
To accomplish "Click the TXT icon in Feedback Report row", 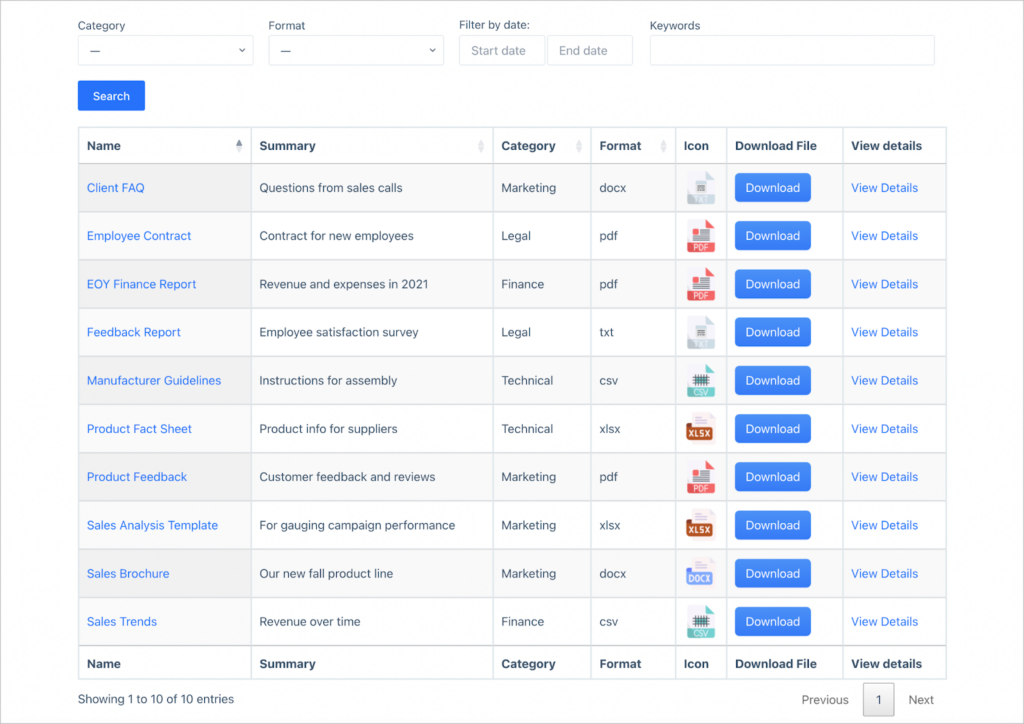I will [x=700, y=332].
